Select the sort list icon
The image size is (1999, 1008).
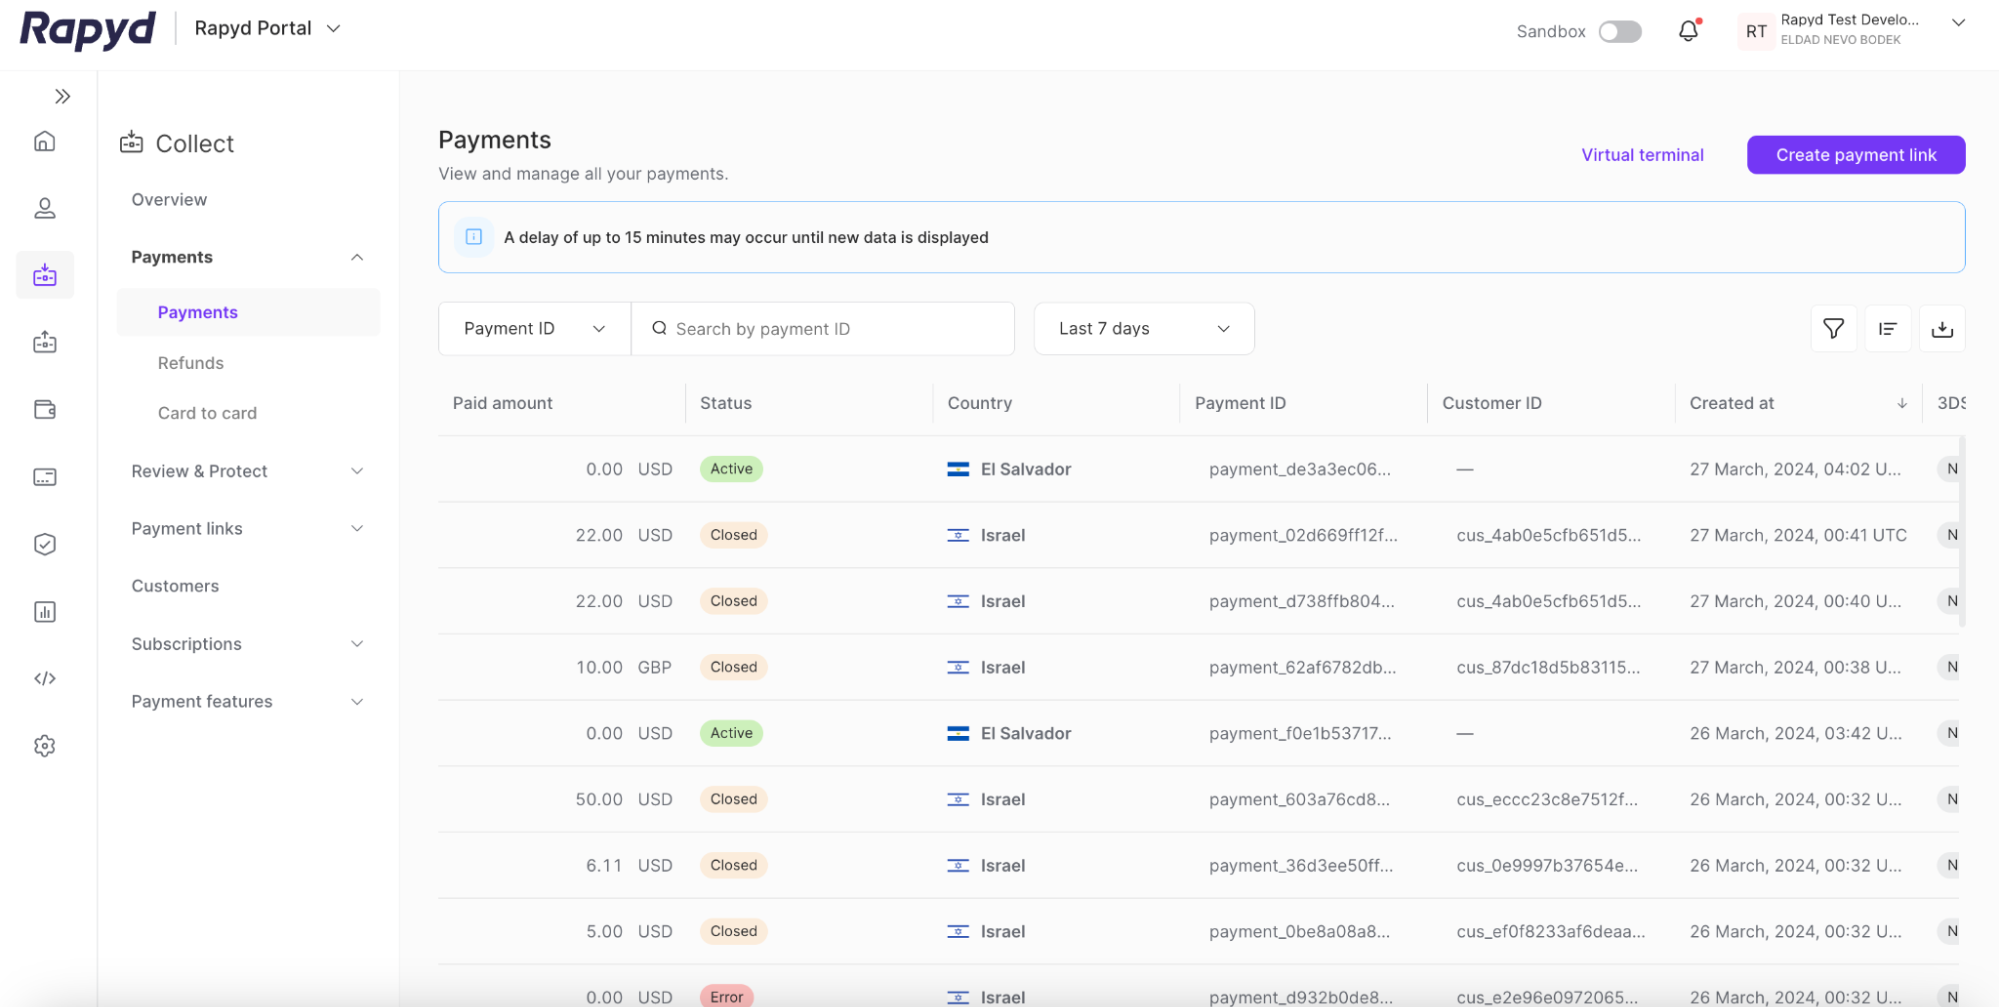tap(1888, 328)
